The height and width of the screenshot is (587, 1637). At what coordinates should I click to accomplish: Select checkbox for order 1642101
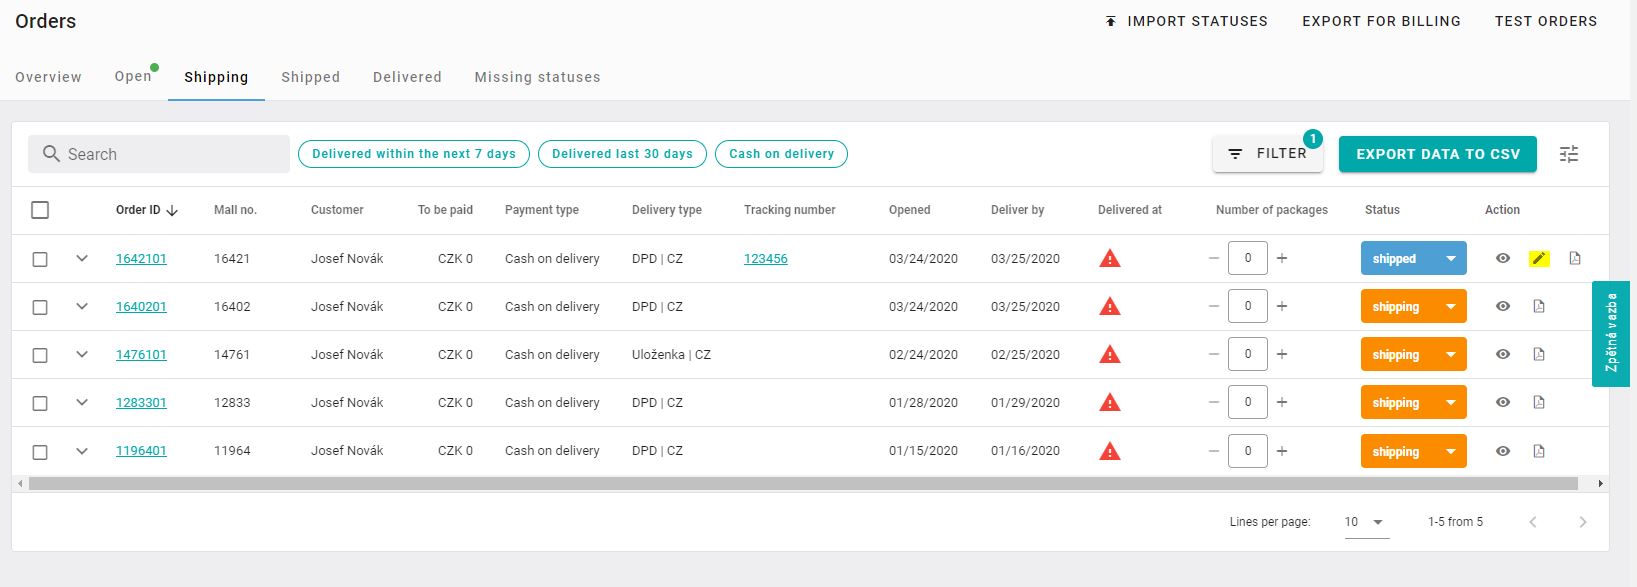click(x=40, y=259)
